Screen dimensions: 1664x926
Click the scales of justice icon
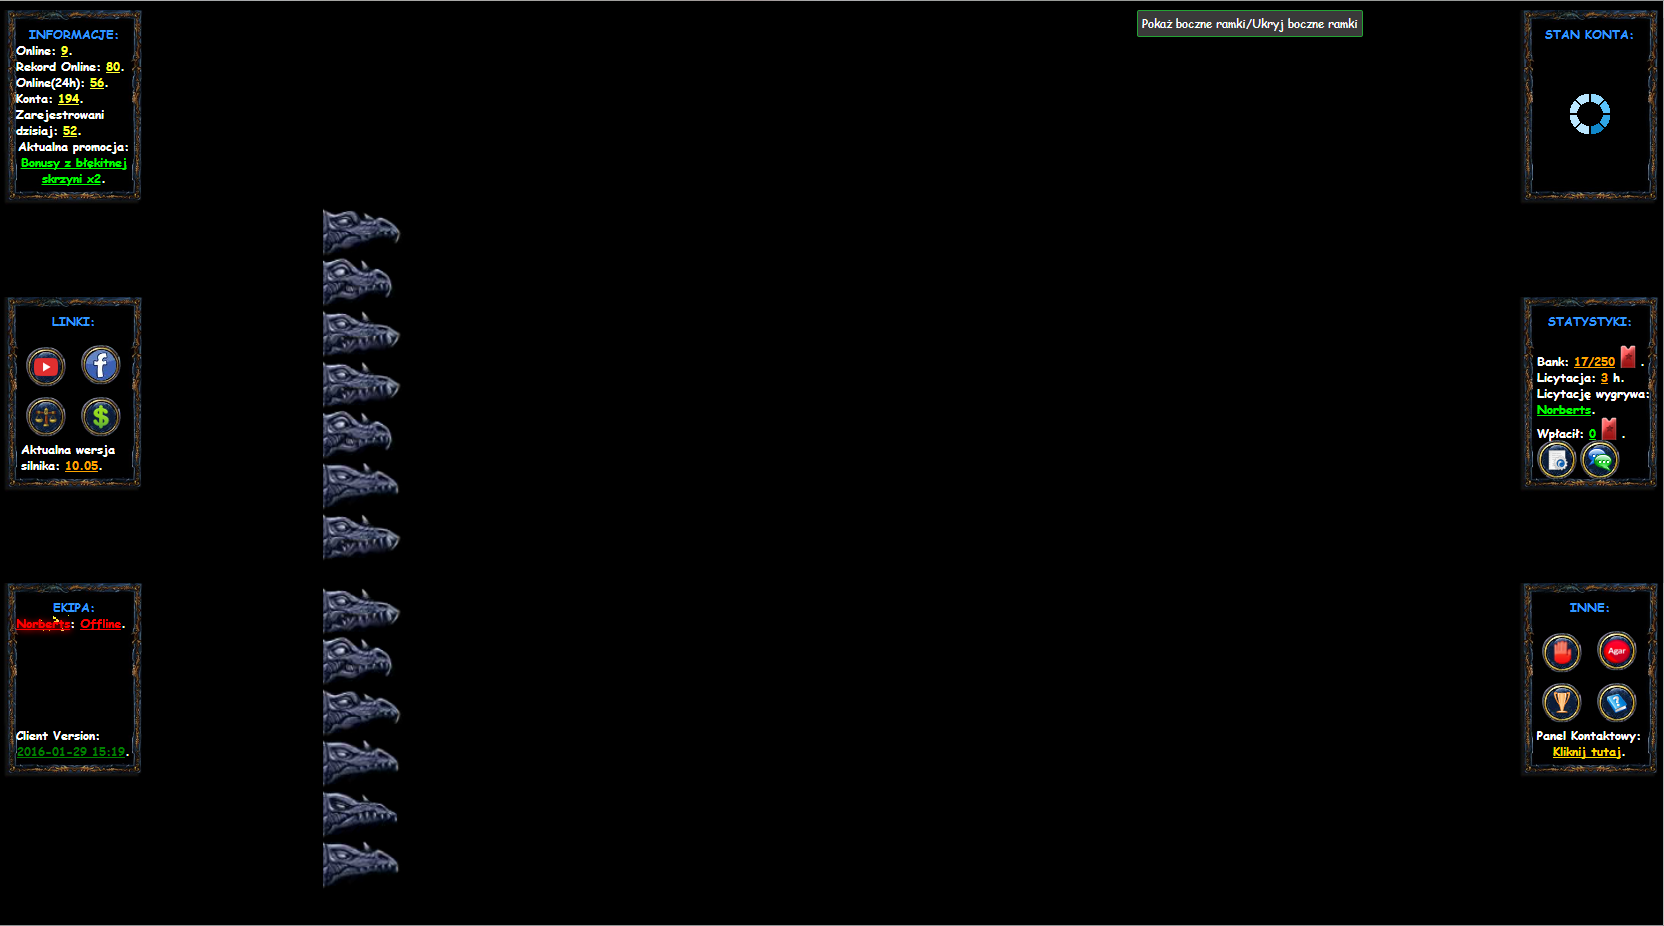point(46,417)
